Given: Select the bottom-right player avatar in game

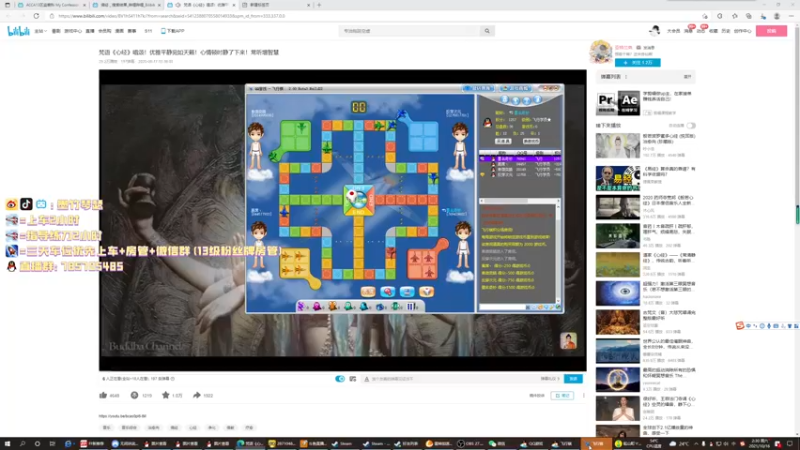Looking at the screenshot, I should click(x=463, y=245).
